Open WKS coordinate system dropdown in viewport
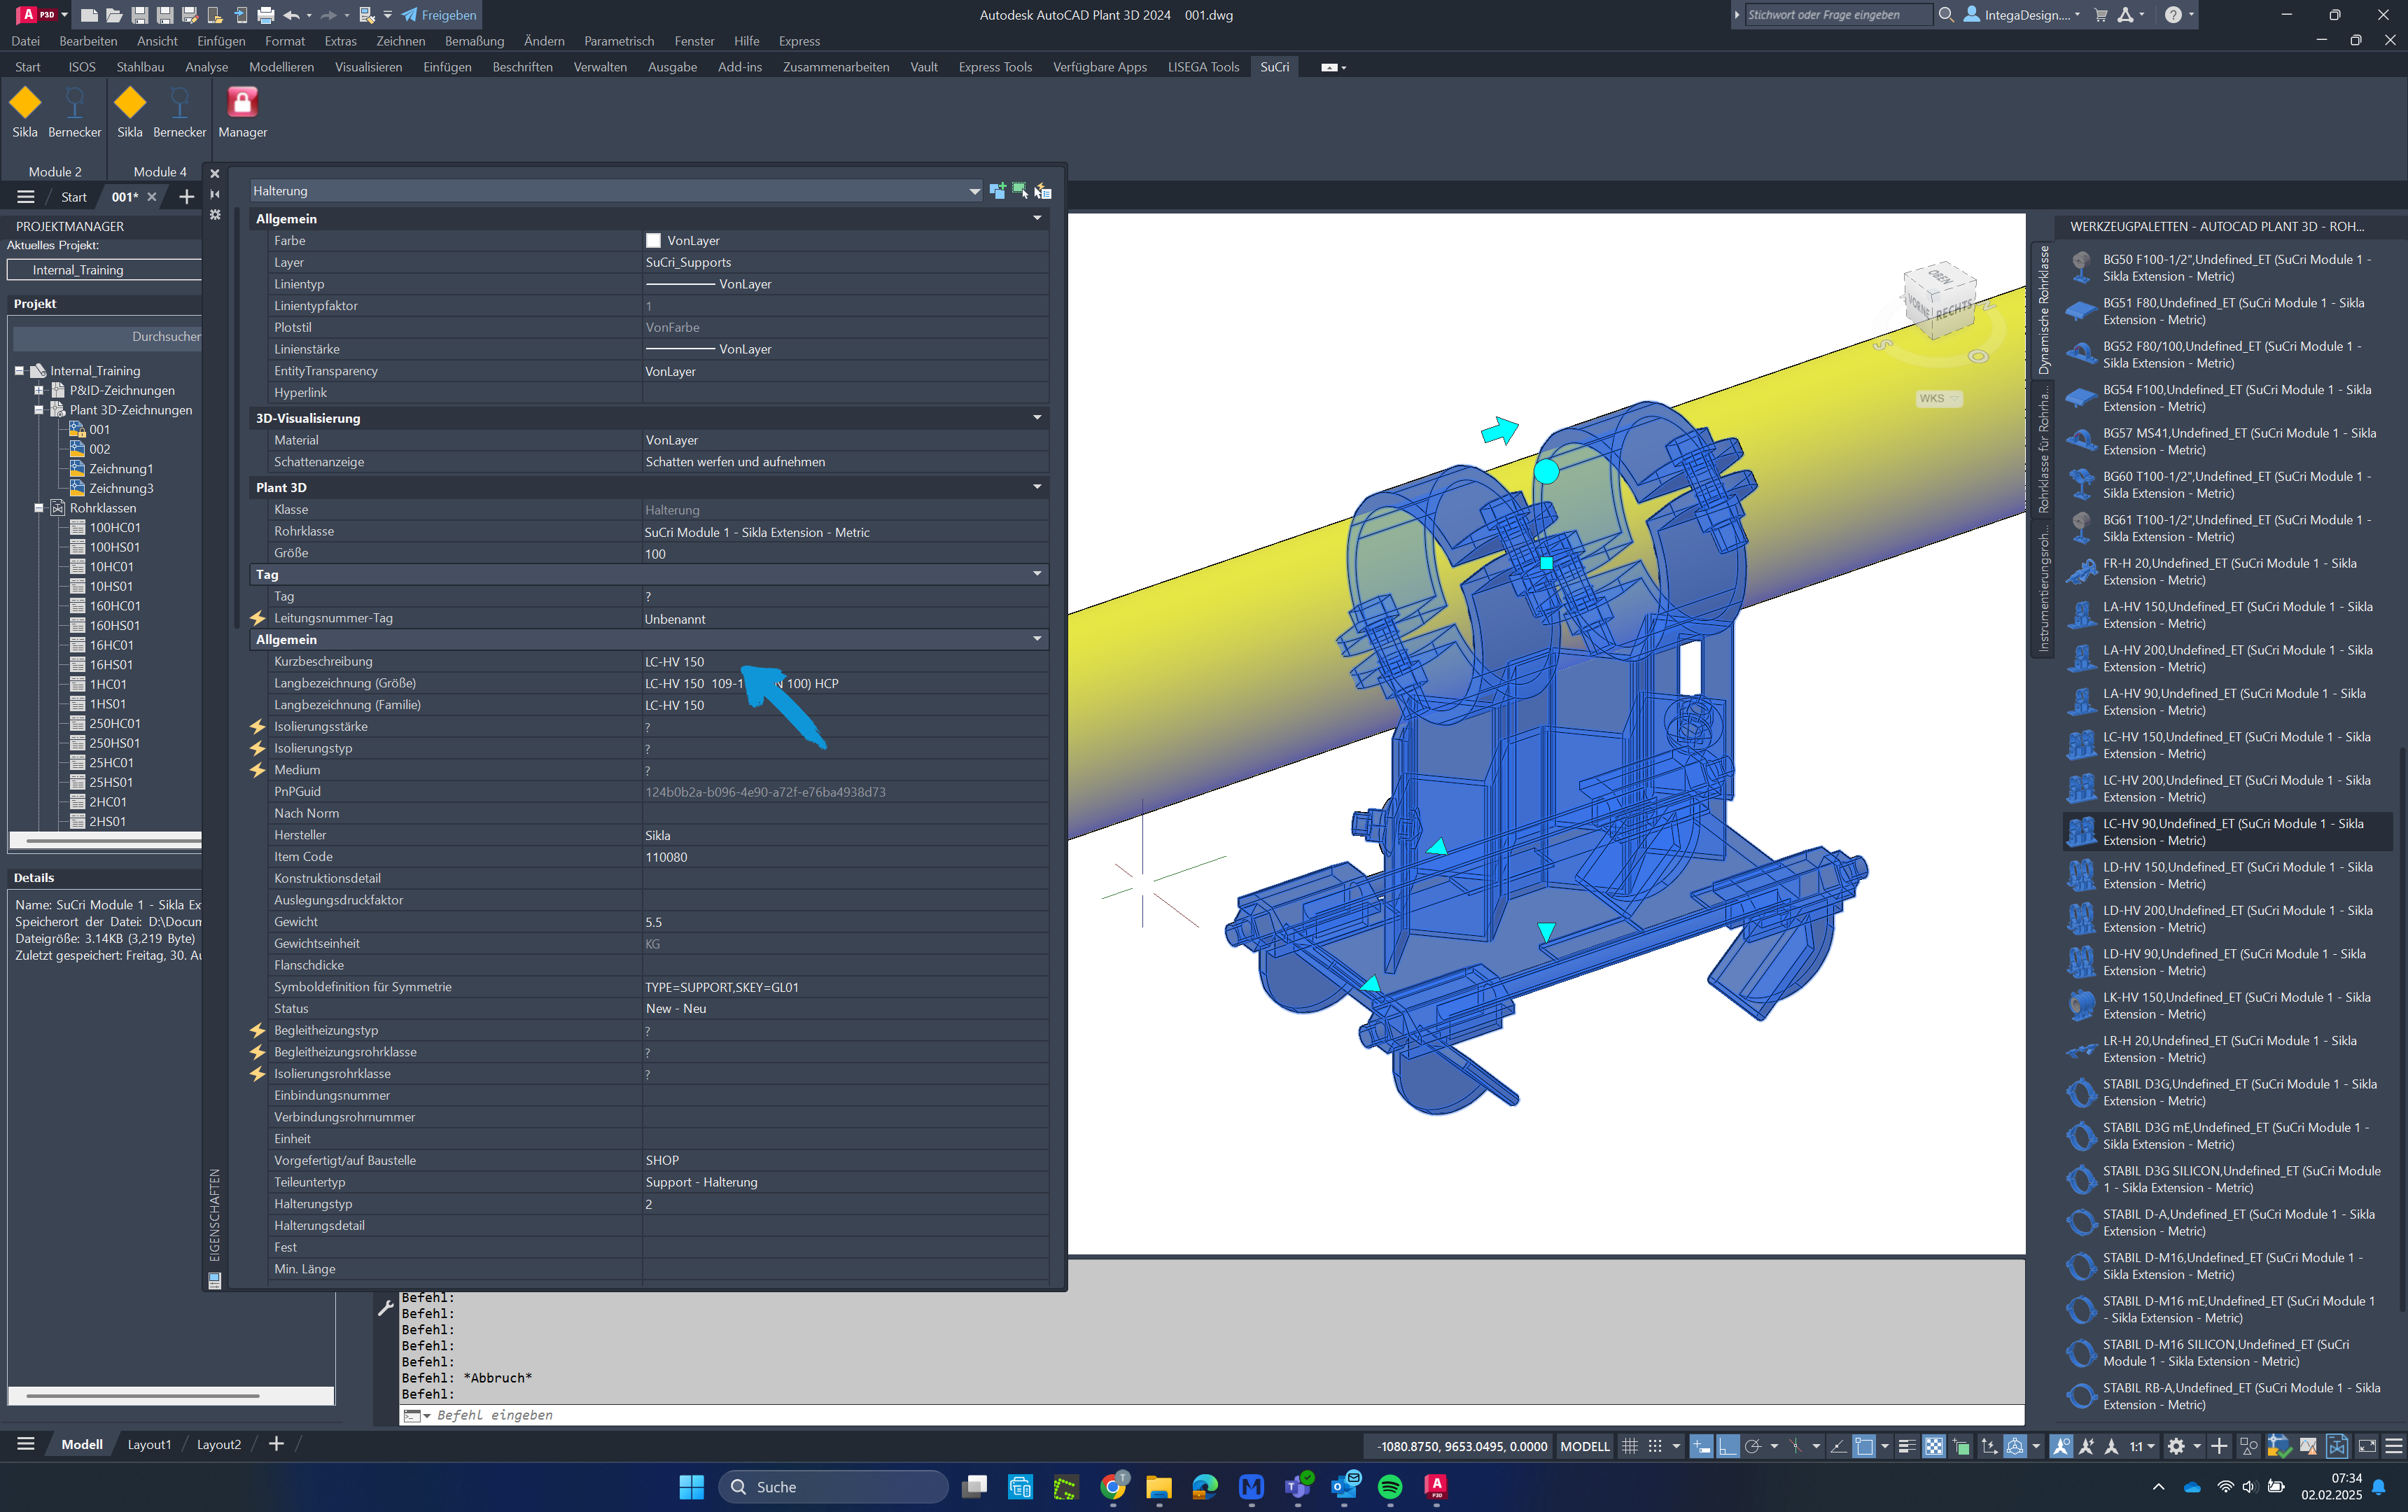The width and height of the screenshot is (2408, 1512). 1938,398
